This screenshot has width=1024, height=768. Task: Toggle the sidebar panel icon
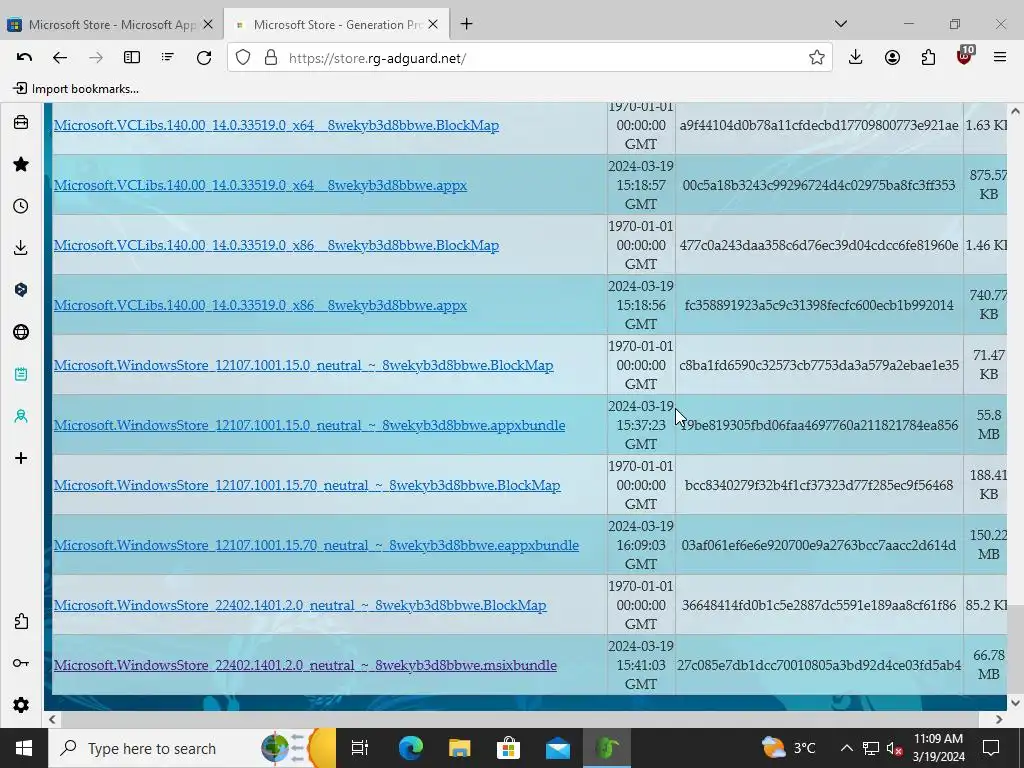[x=132, y=57]
